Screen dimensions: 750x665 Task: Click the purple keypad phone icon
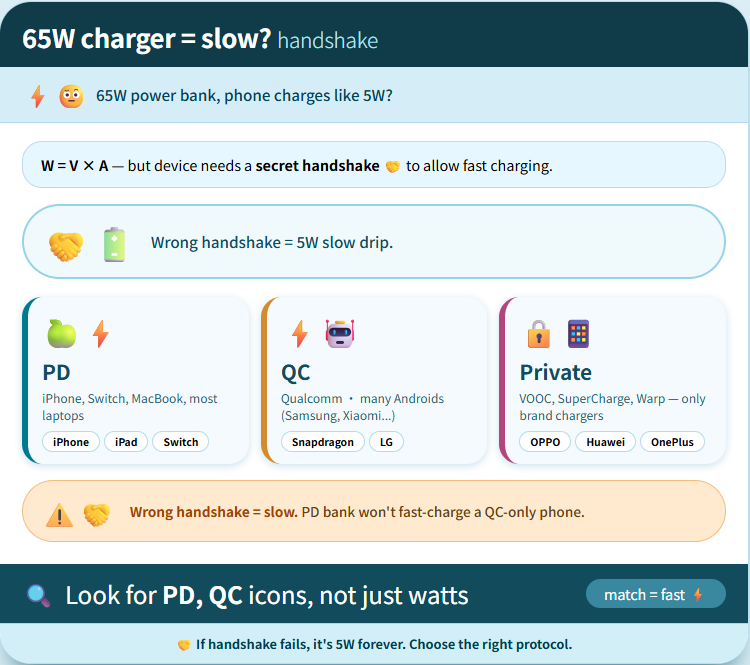tap(578, 333)
